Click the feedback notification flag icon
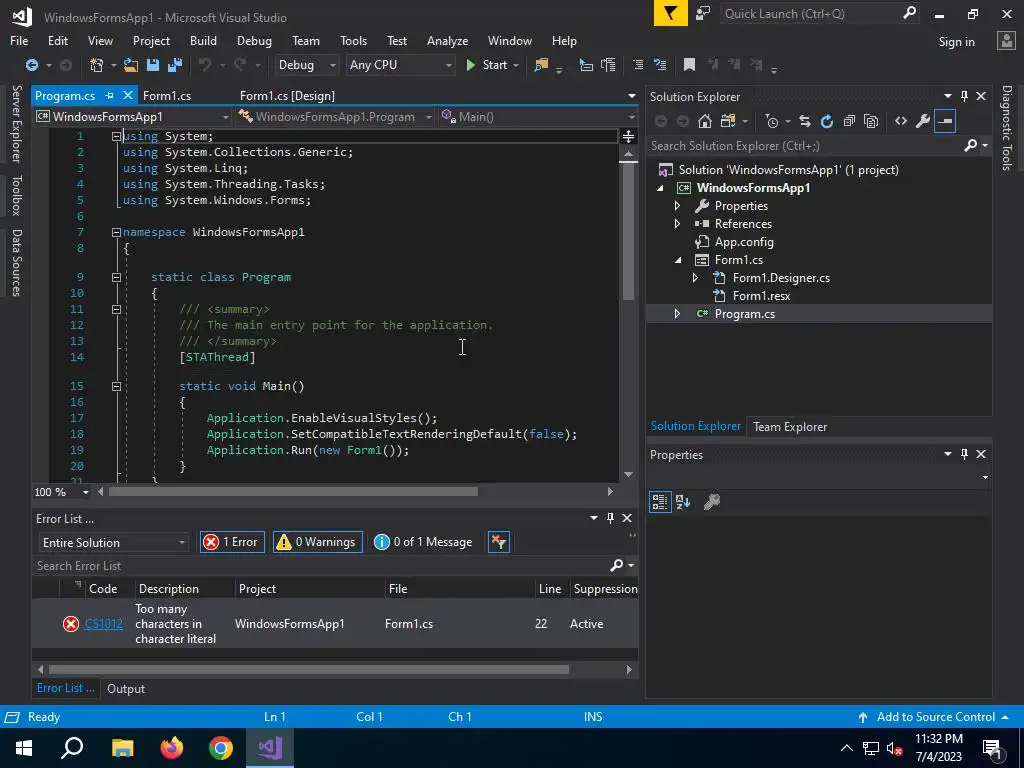The height and width of the screenshot is (768, 1024). pyautogui.click(x=671, y=13)
